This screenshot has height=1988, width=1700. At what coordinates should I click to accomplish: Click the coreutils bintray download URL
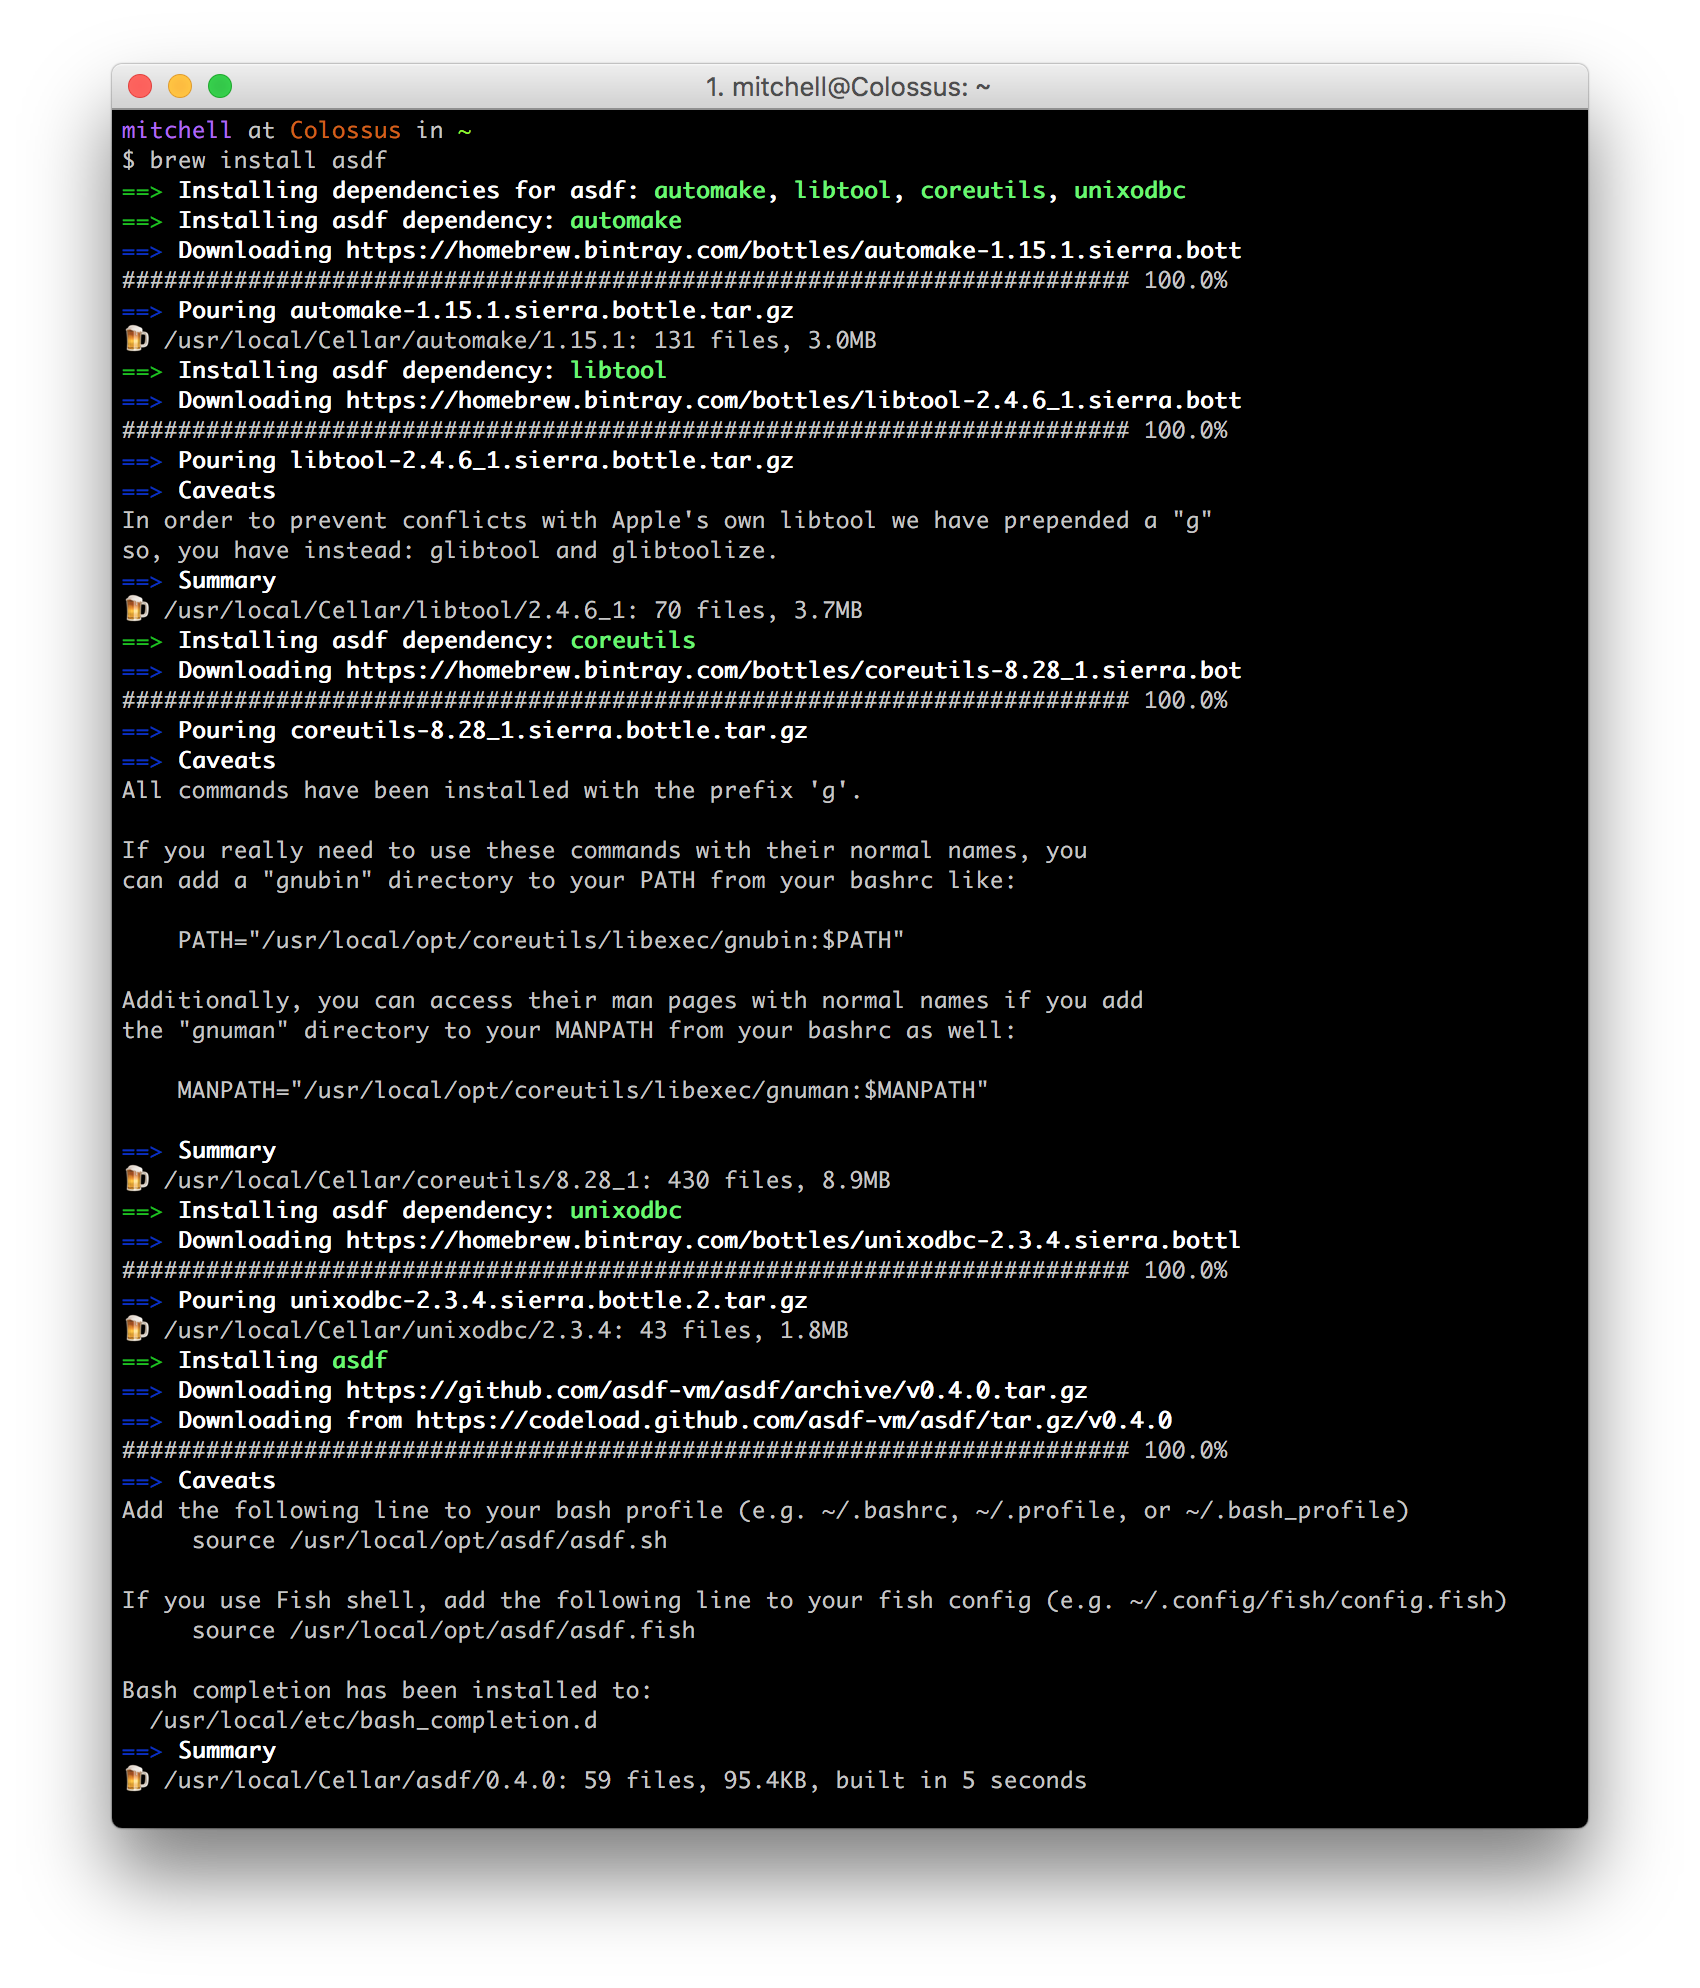[794, 670]
